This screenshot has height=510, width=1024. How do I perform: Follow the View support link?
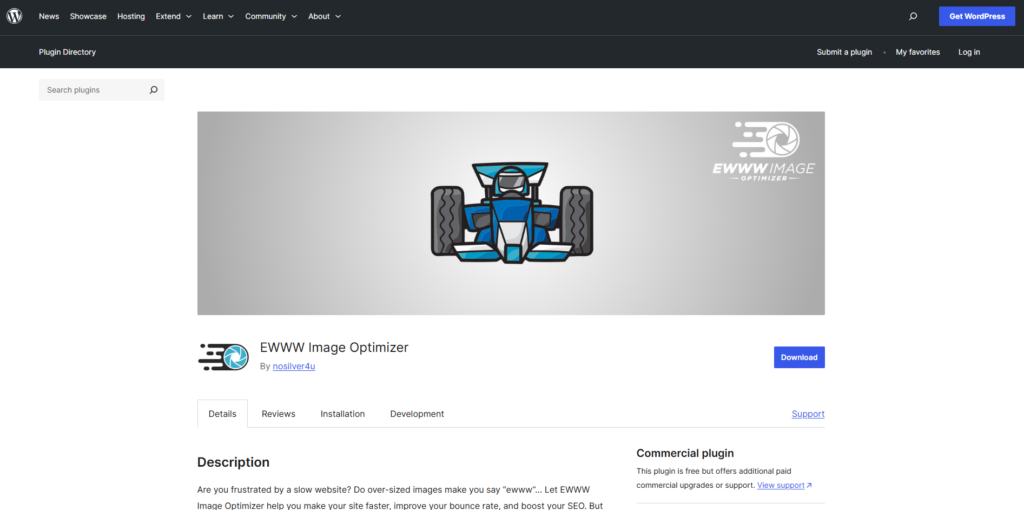point(780,486)
